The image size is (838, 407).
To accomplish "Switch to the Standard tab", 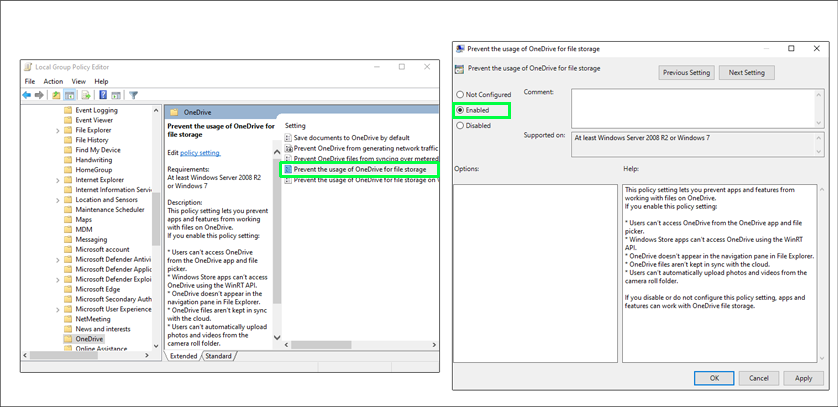I will click(219, 356).
